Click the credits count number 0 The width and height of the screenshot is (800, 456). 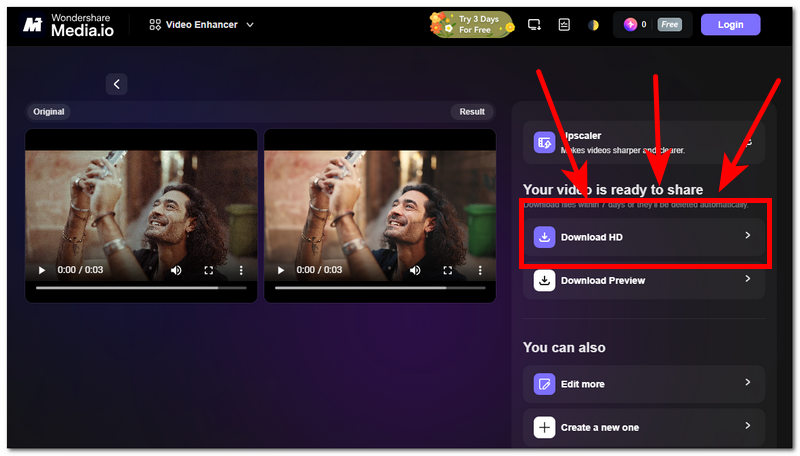point(644,24)
